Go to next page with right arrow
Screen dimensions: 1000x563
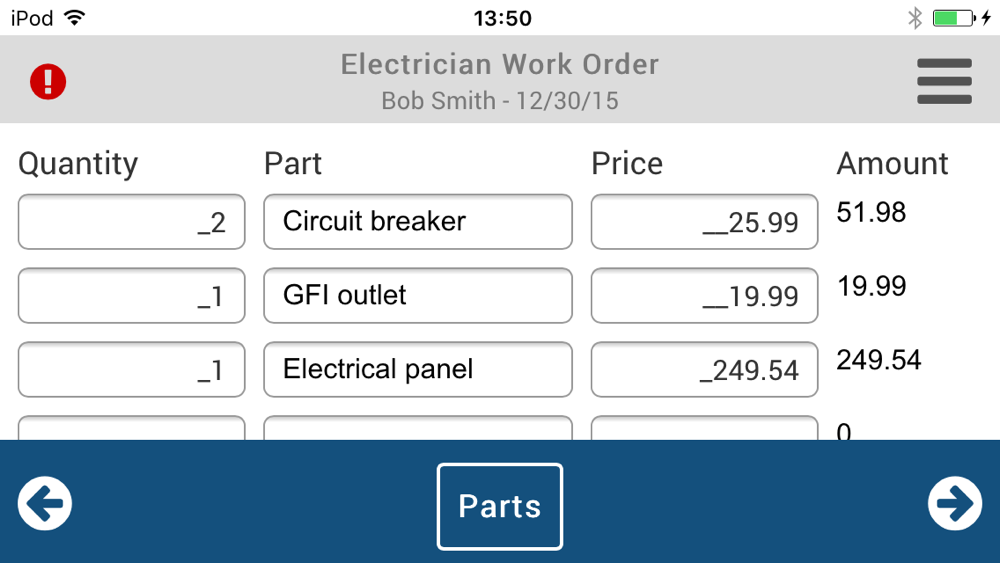point(954,504)
